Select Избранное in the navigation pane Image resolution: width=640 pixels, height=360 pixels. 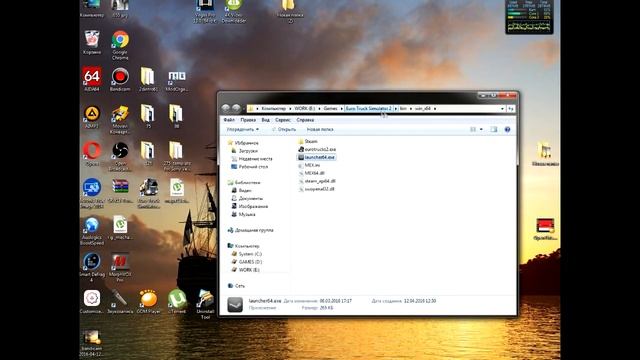(x=243, y=143)
